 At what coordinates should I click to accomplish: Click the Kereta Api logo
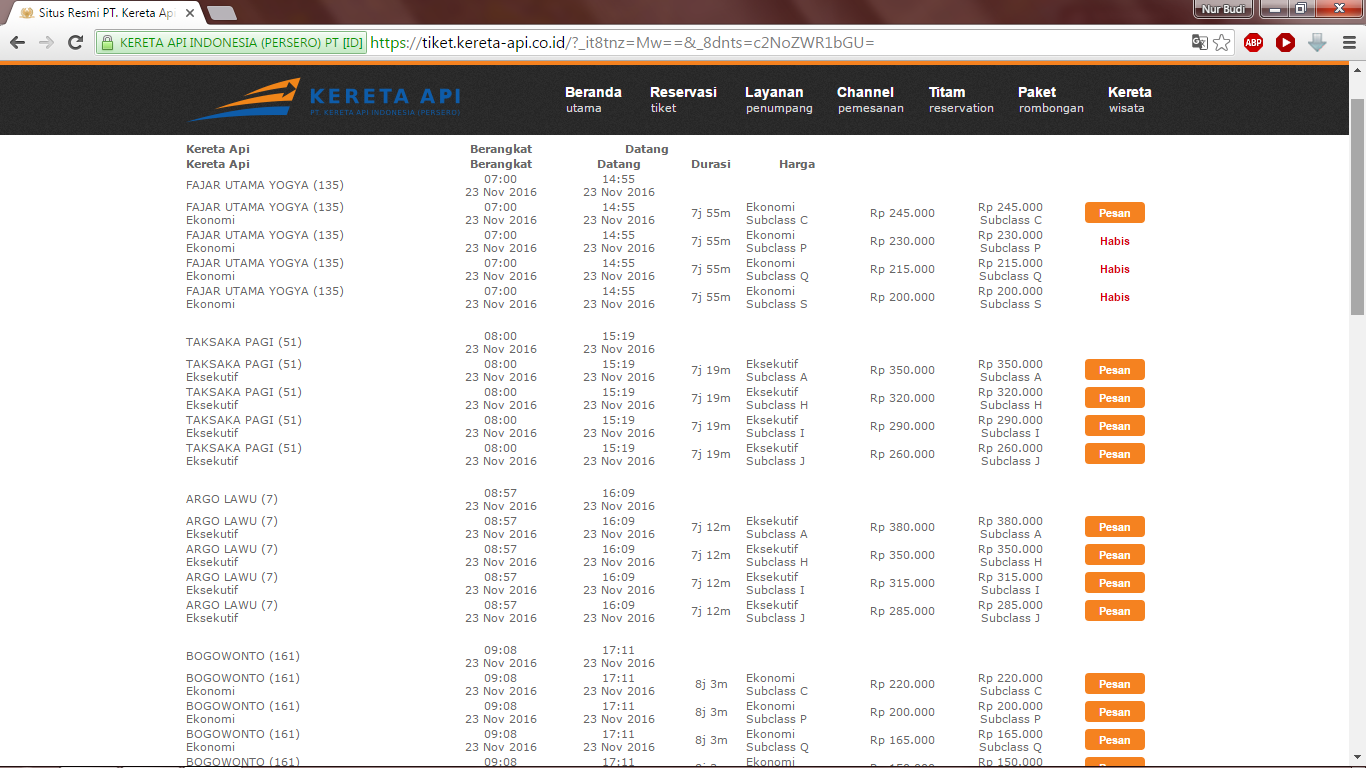tap(325, 100)
